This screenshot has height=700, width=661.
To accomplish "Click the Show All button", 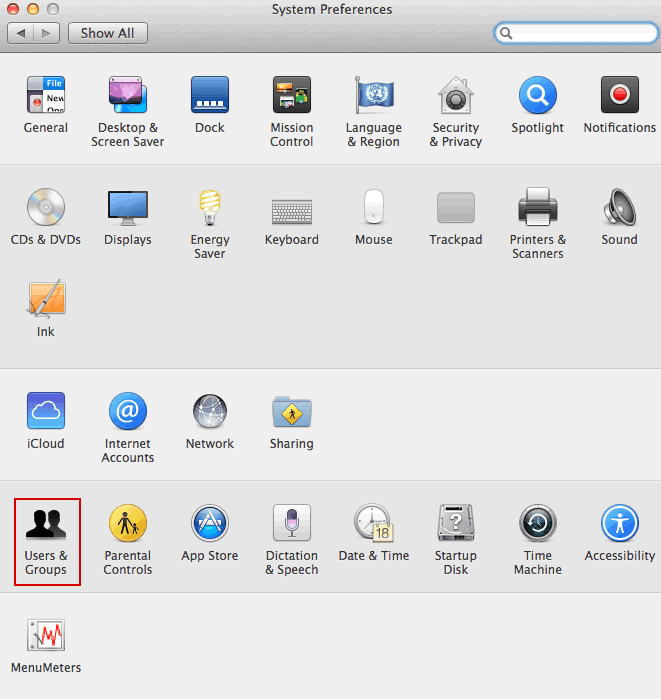I will pos(108,33).
